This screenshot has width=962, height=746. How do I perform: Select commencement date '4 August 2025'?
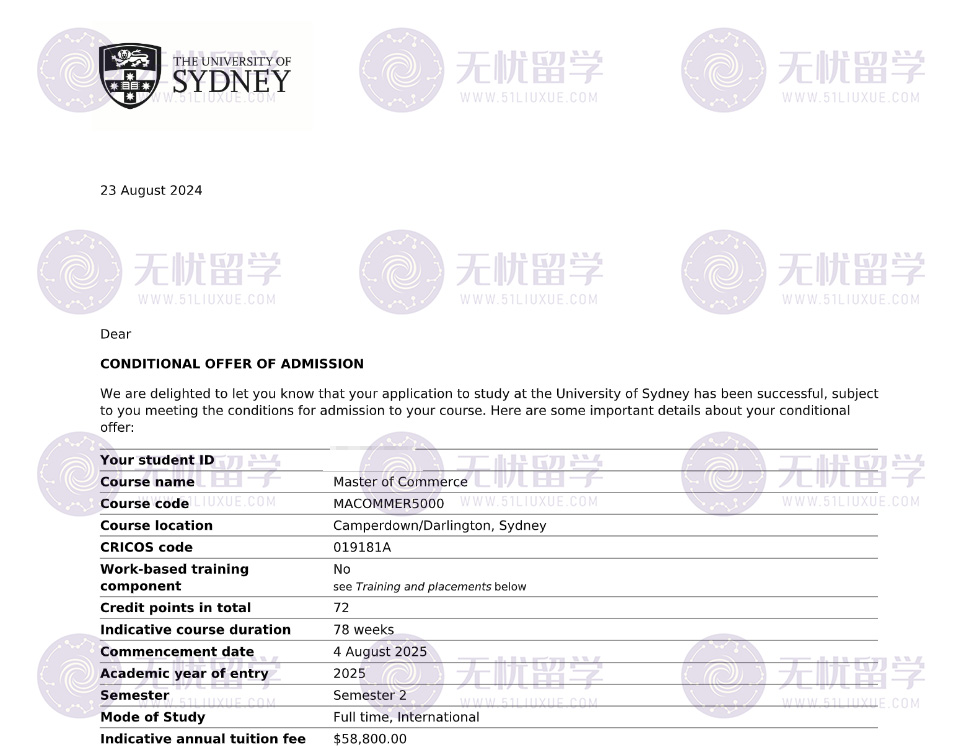click(x=380, y=652)
